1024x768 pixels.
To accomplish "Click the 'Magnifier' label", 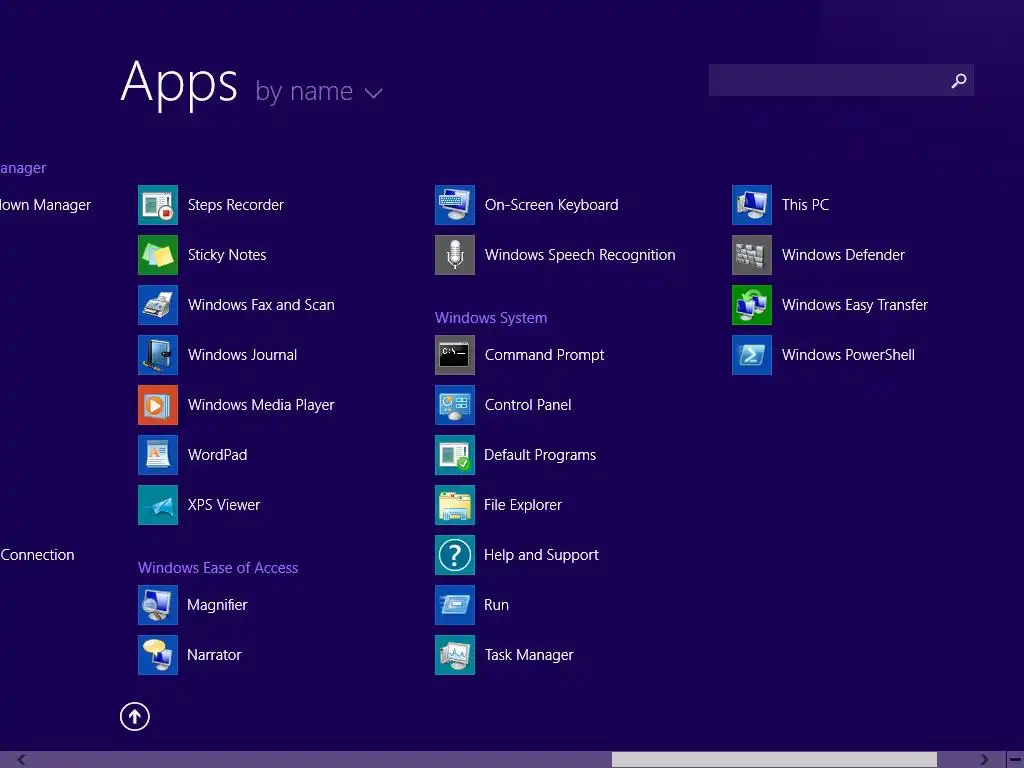I will [x=217, y=605].
